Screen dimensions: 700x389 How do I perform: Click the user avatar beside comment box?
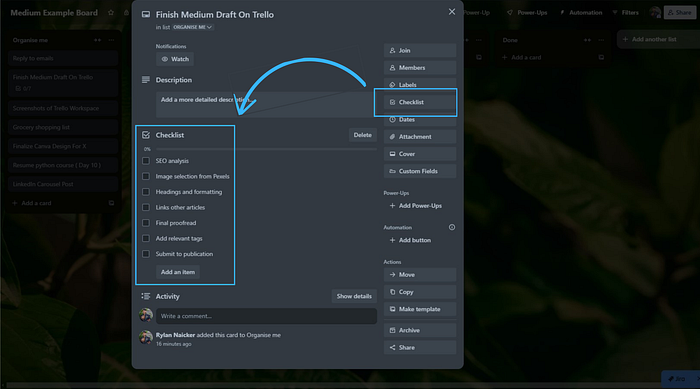(146, 315)
